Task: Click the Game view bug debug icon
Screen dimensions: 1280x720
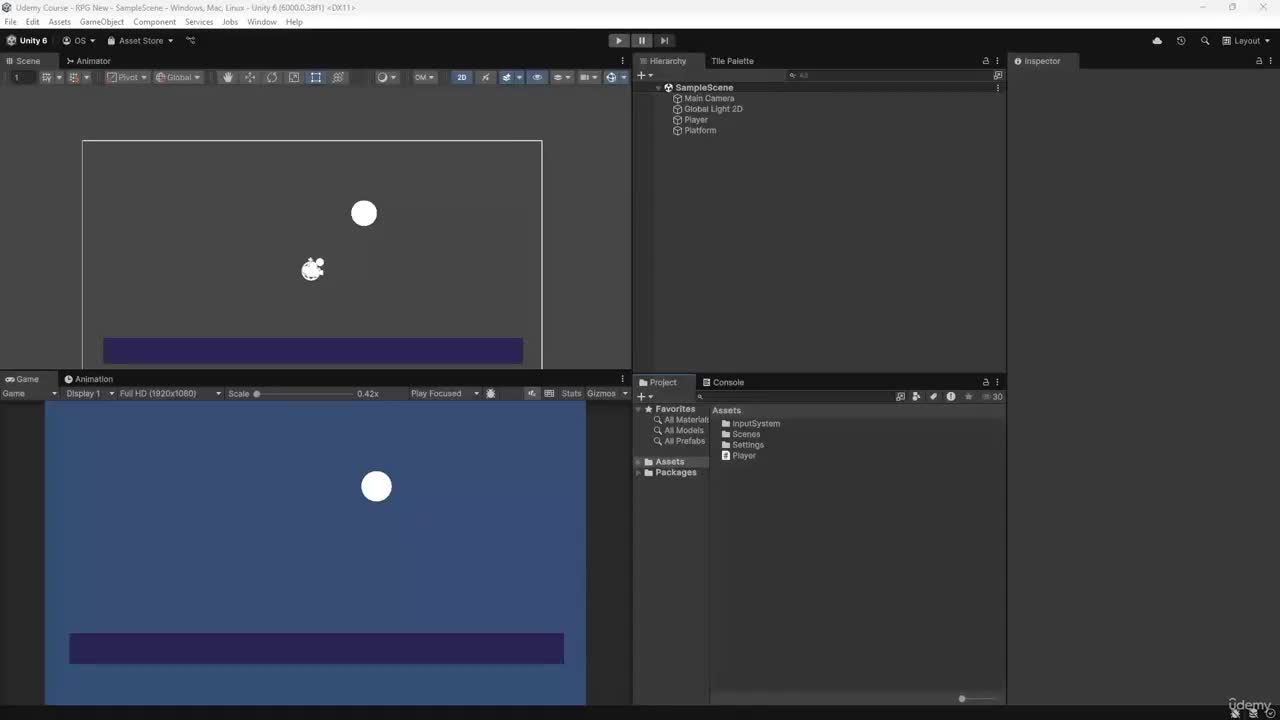Action: (490, 394)
